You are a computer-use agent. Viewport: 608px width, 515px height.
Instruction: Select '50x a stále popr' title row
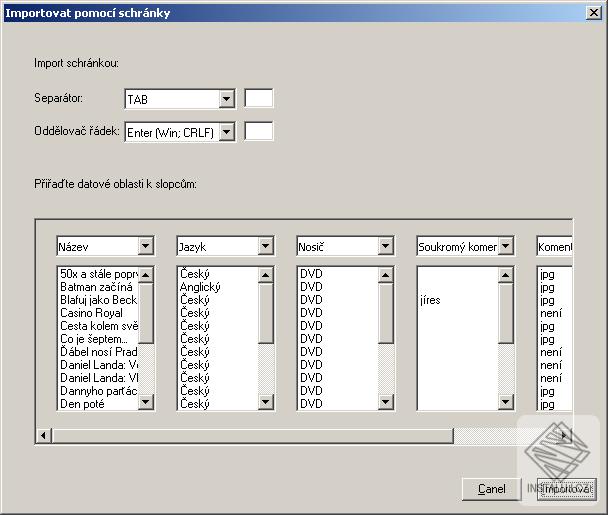coord(98,274)
